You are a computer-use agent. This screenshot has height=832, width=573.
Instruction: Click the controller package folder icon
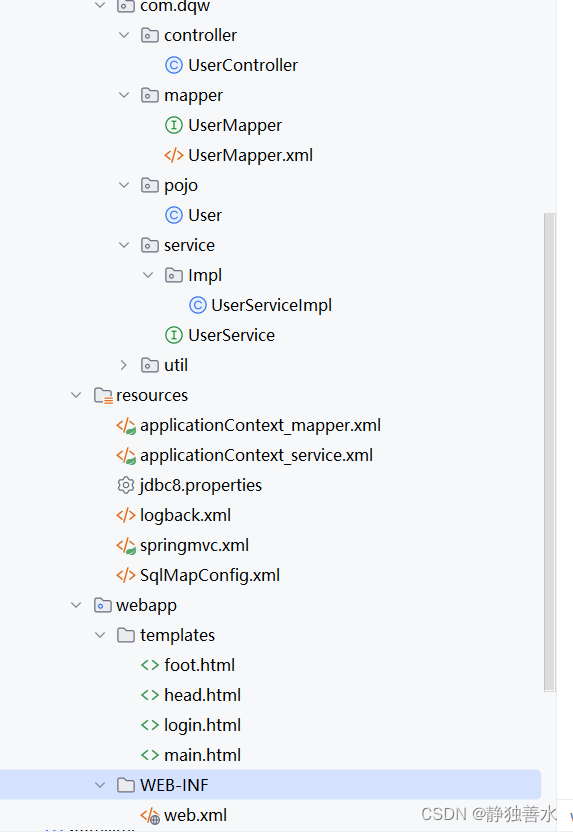(x=150, y=36)
